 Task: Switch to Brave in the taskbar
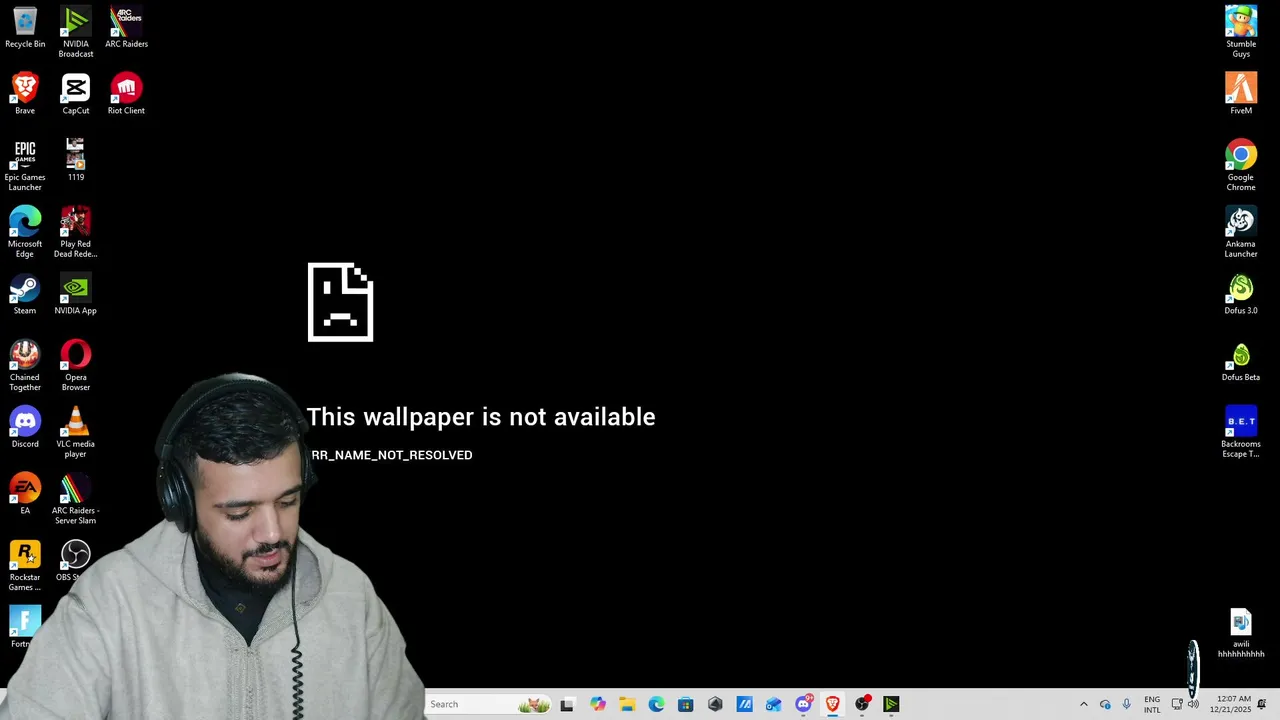tap(832, 704)
